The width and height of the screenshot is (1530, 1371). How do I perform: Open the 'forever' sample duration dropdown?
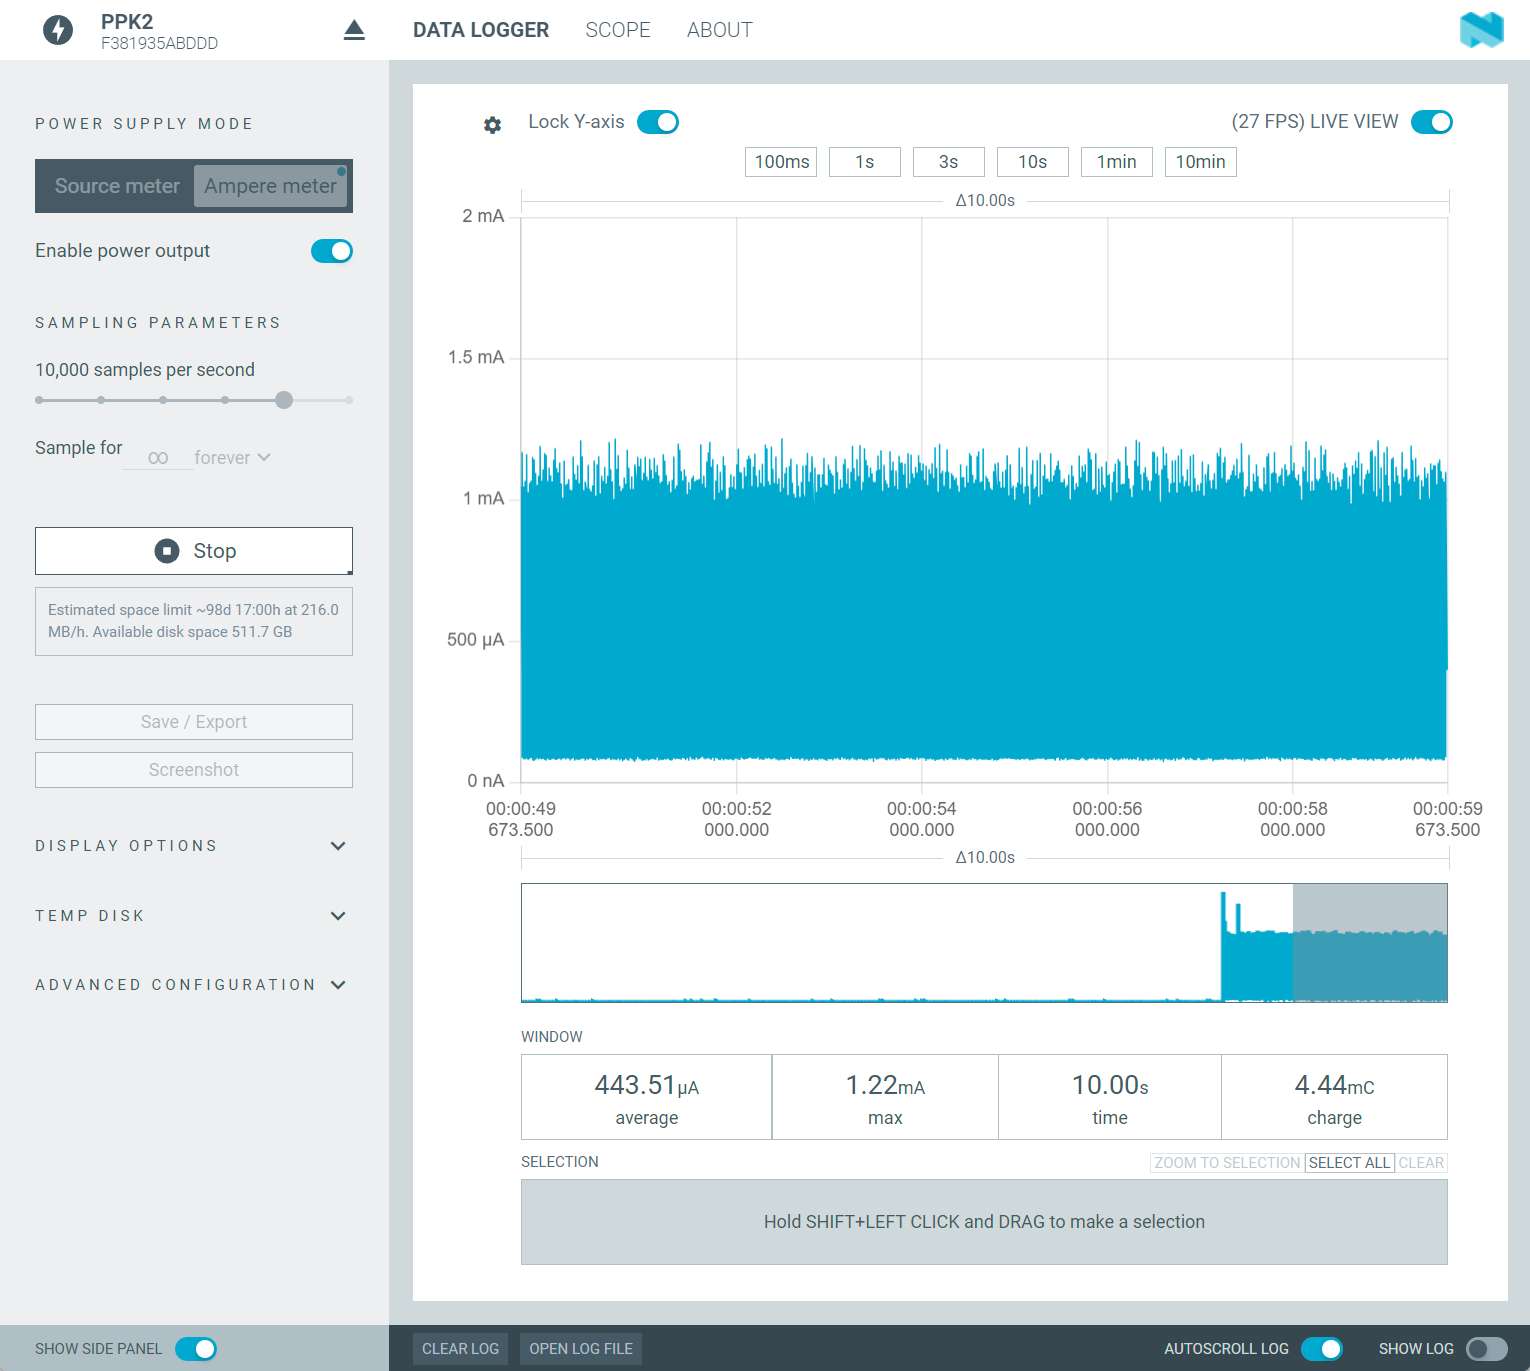tap(232, 458)
